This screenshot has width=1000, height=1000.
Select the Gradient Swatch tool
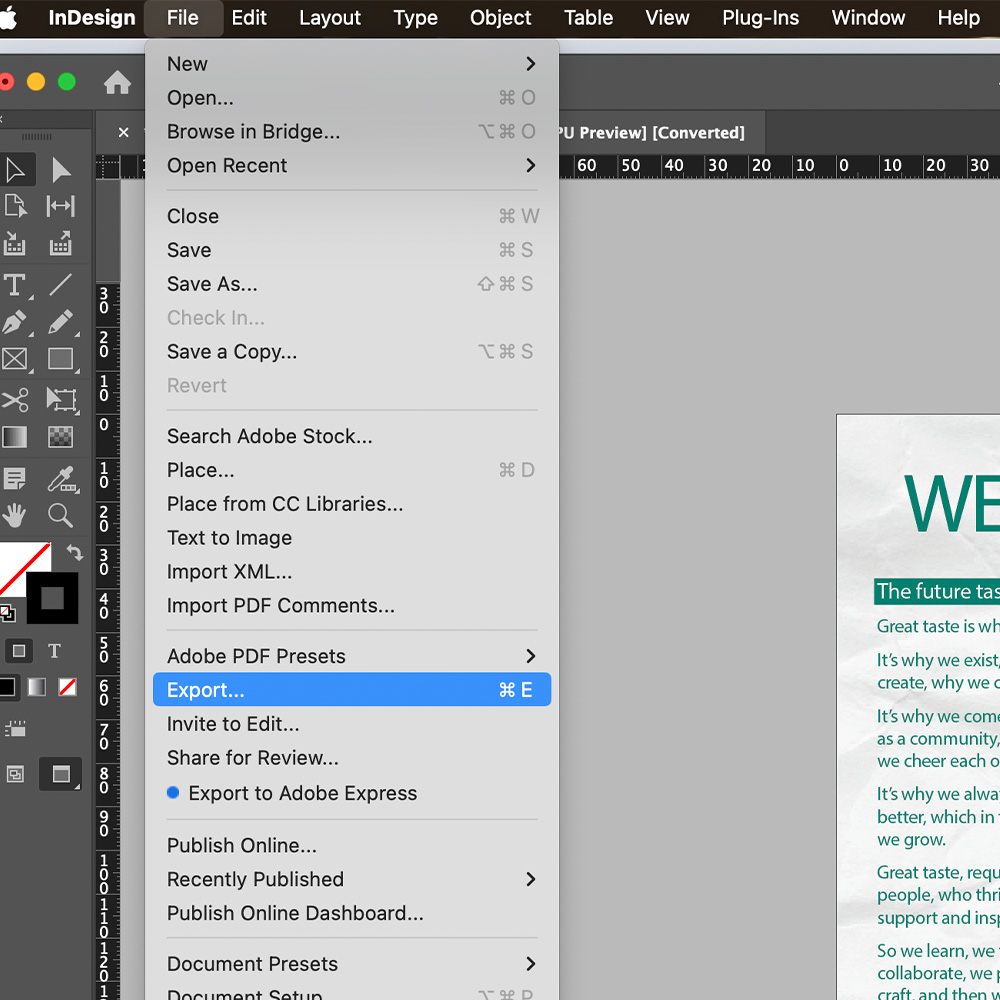pos(15,438)
